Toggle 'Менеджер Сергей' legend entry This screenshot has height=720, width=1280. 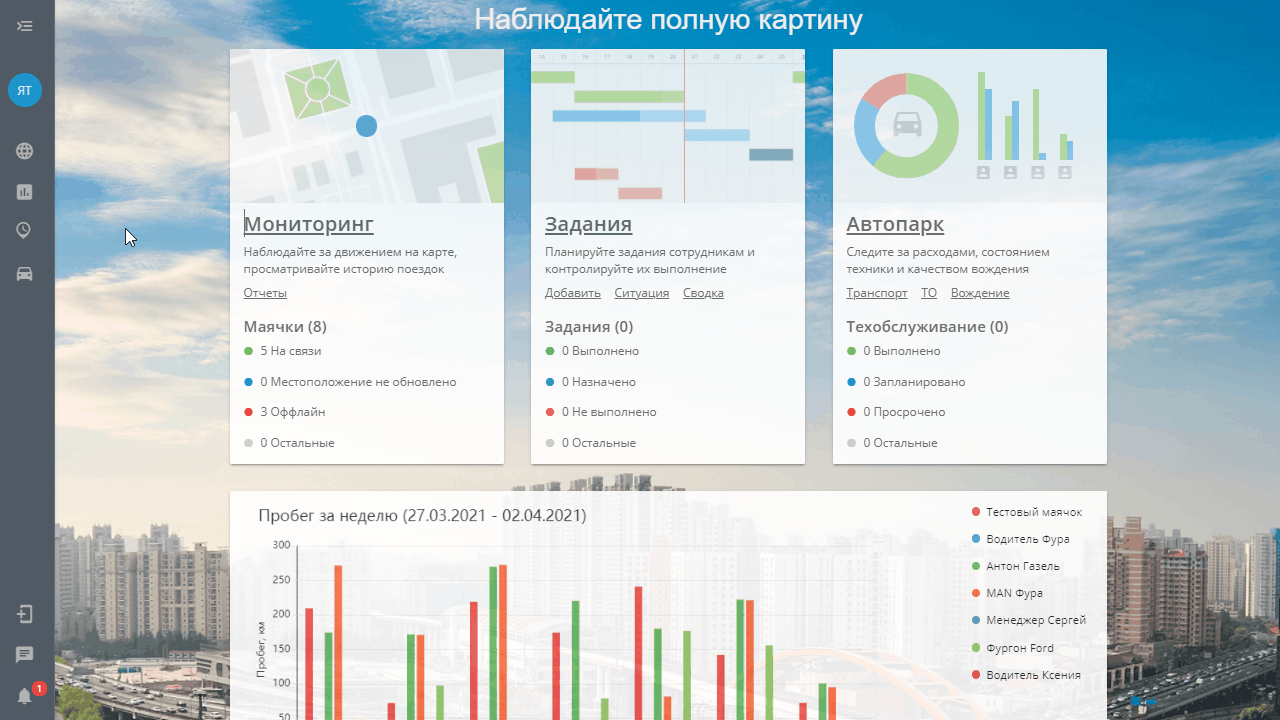[1029, 620]
